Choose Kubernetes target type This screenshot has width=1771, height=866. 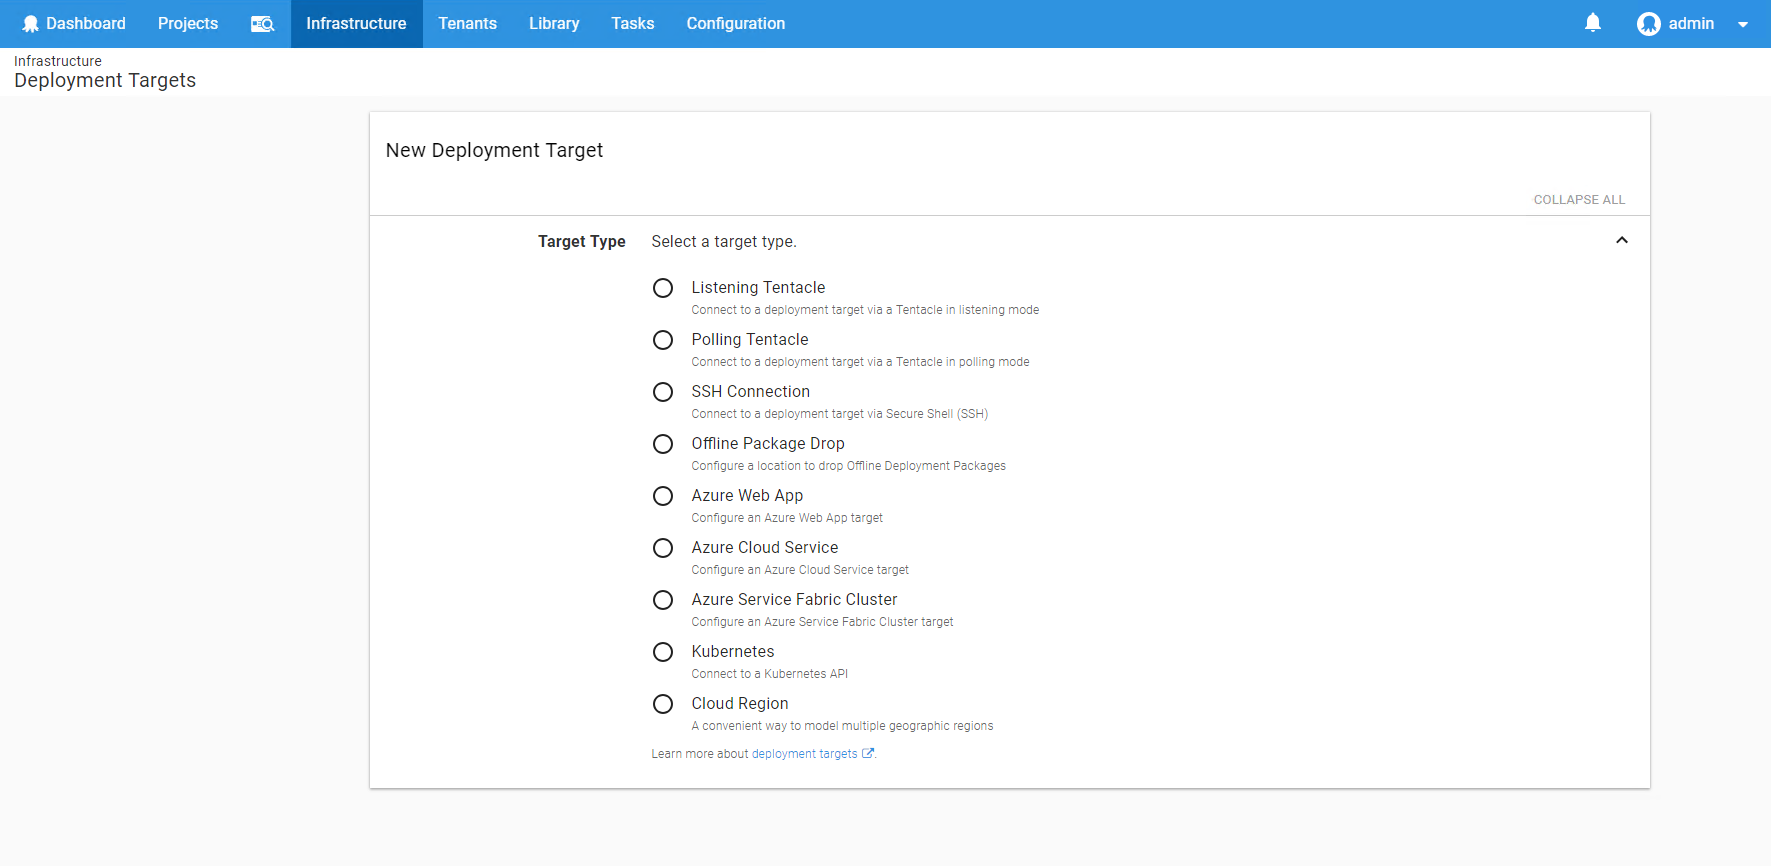663,652
